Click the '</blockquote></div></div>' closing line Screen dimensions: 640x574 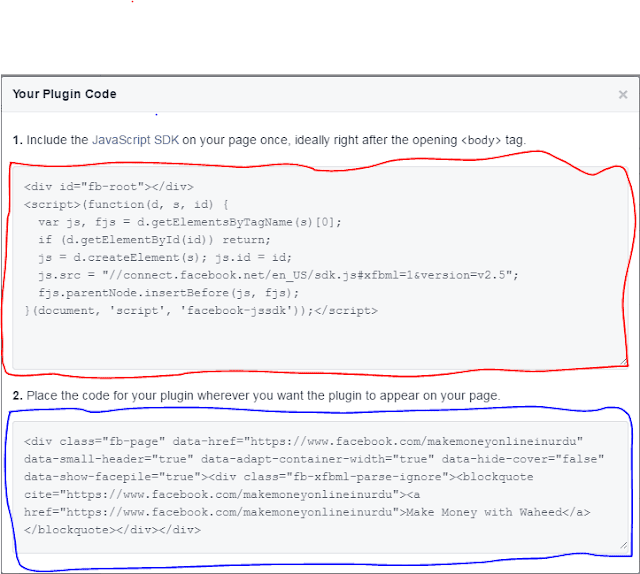point(112,530)
